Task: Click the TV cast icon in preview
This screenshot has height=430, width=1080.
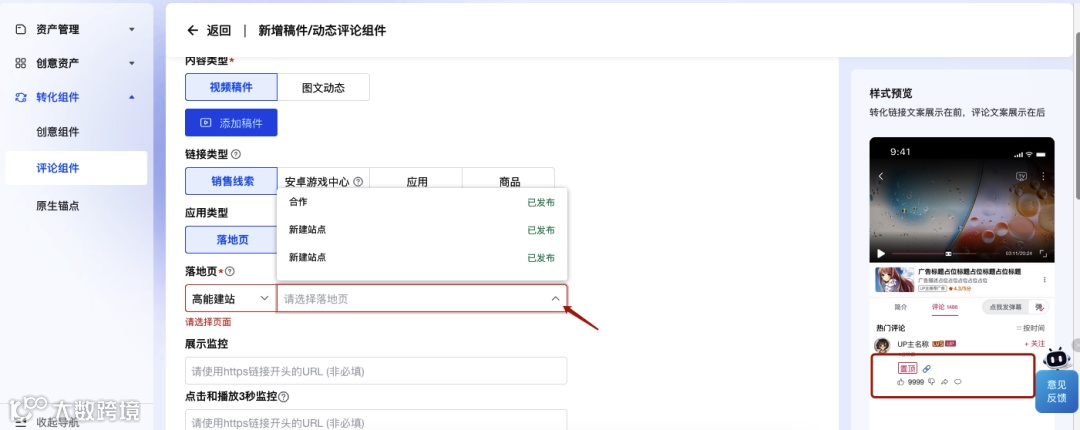Action: pyautogui.click(x=1021, y=176)
